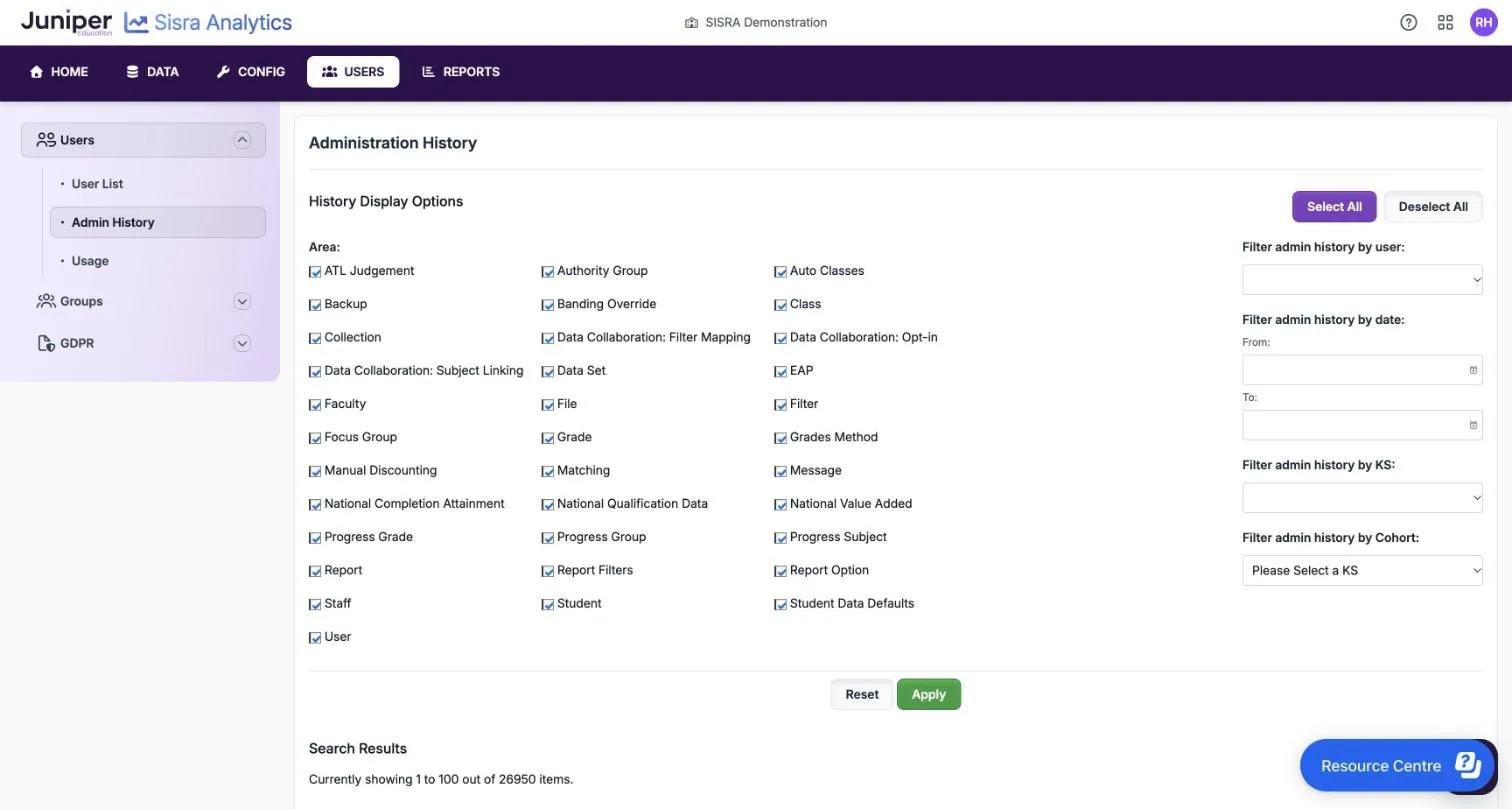Open Usage in sidebar
This screenshot has height=809, width=1512.
[x=90, y=261]
